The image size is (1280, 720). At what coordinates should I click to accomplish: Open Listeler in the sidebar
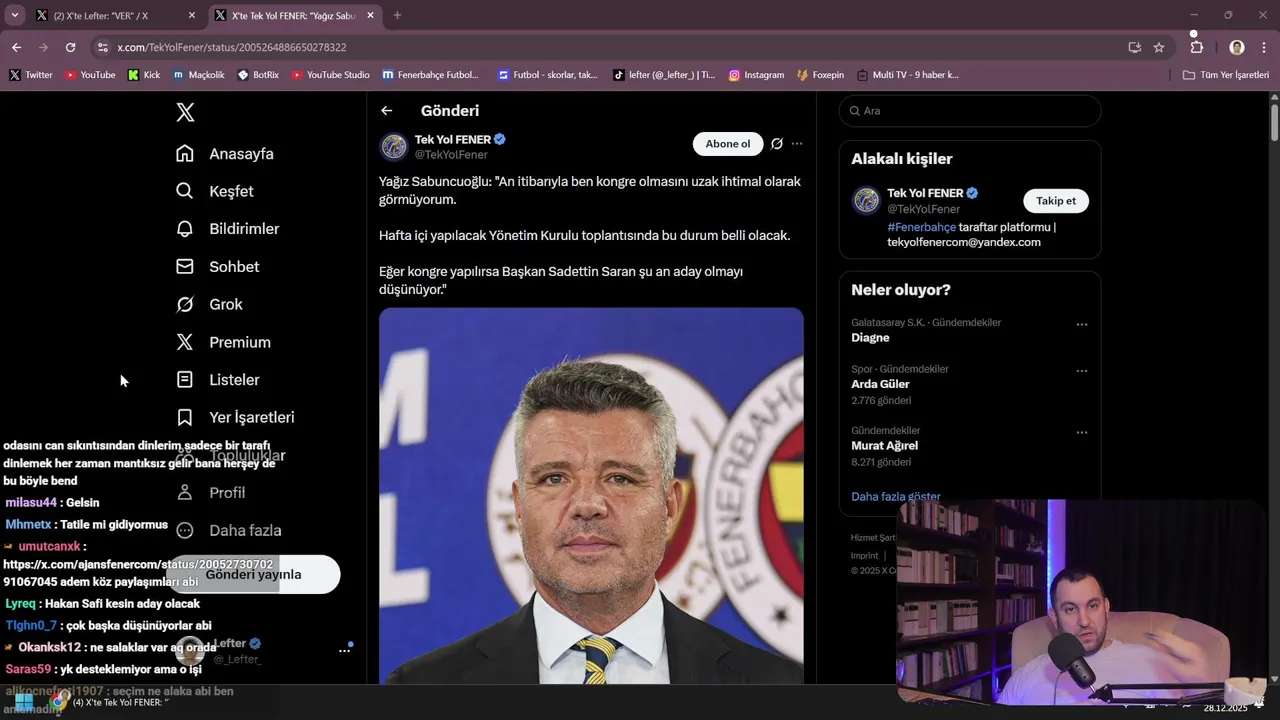217,380
